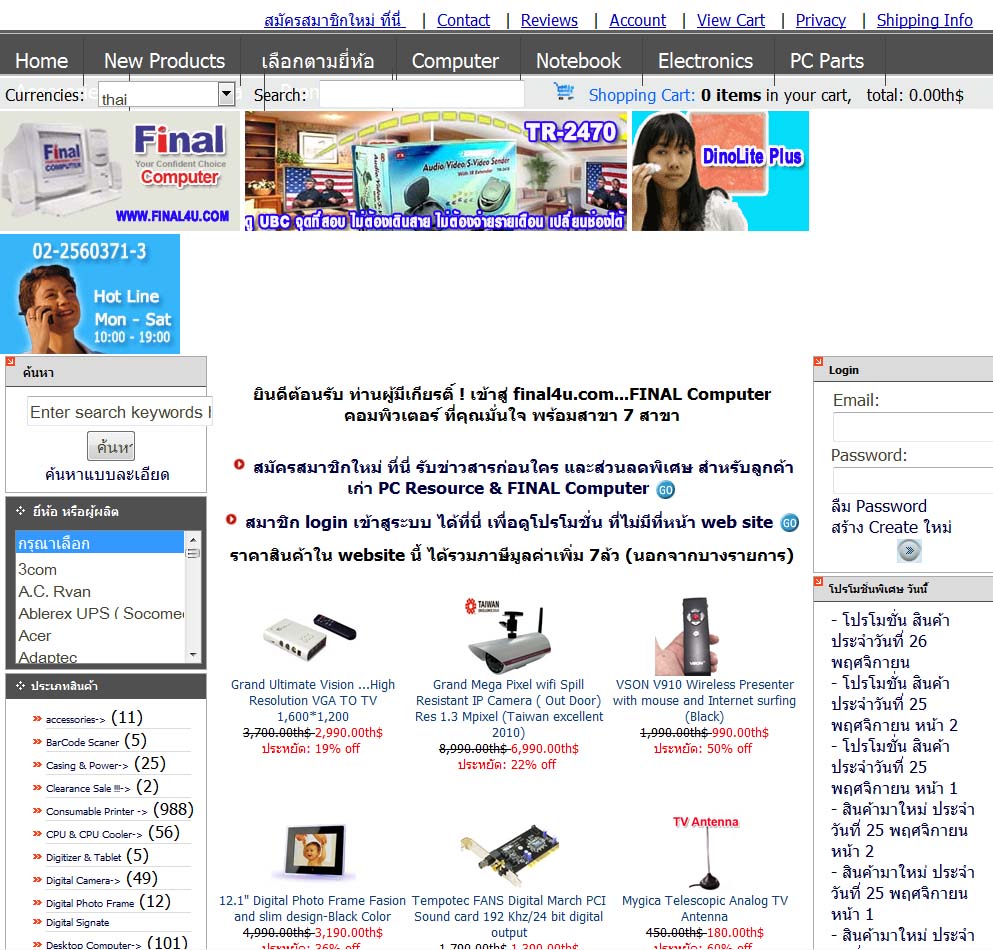Select กรุณาเลือก option in brand list

[99, 543]
